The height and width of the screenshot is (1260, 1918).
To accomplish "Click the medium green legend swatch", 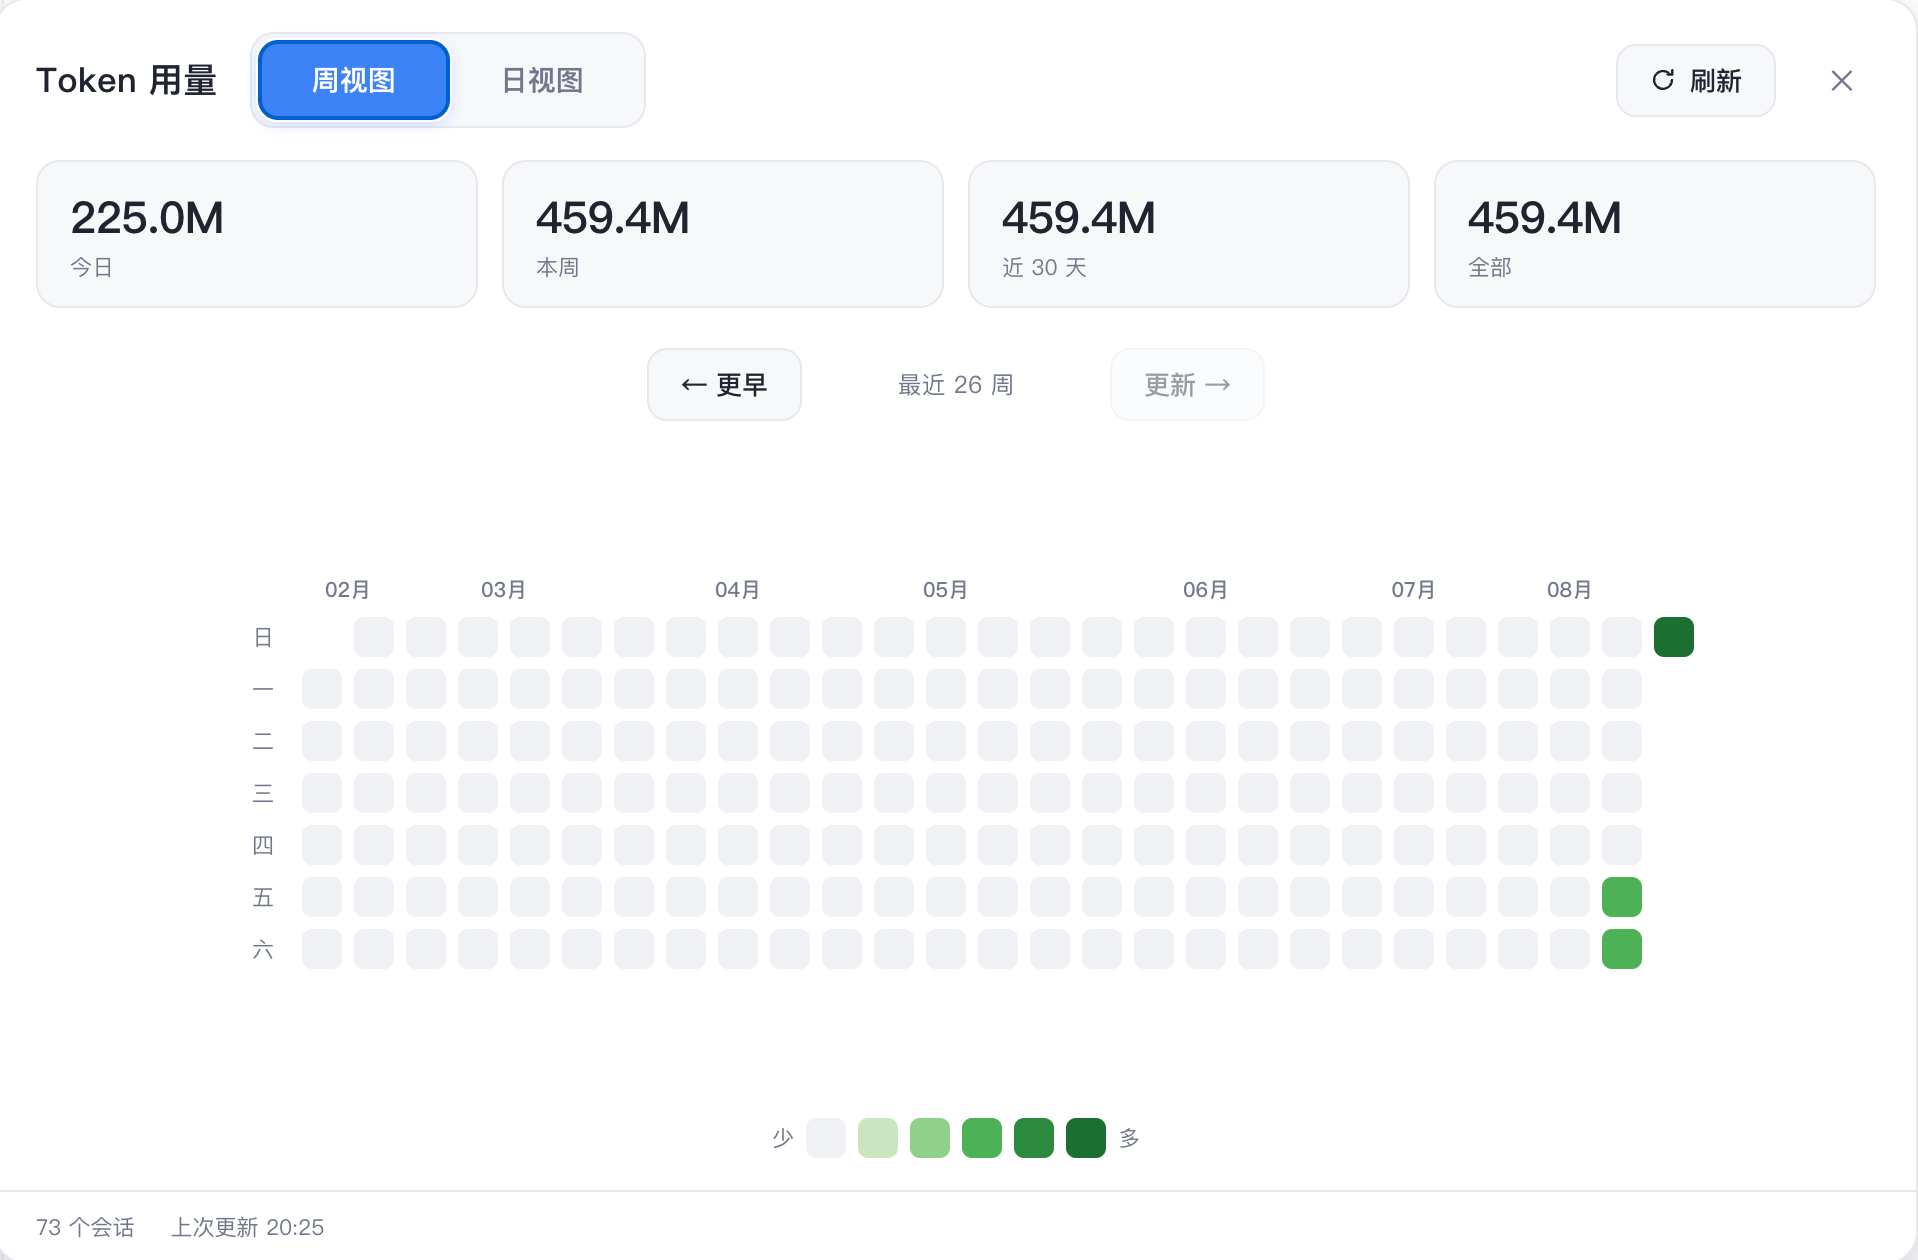I will pyautogui.click(x=982, y=1138).
